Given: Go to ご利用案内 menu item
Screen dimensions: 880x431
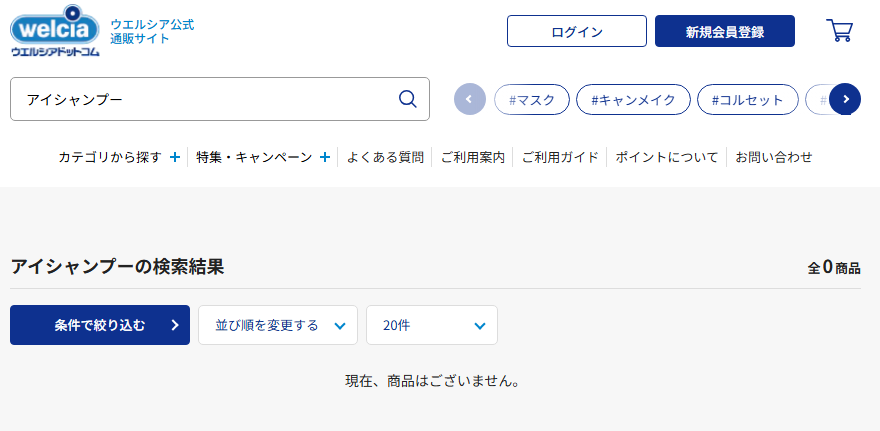Looking at the screenshot, I should [x=472, y=157].
